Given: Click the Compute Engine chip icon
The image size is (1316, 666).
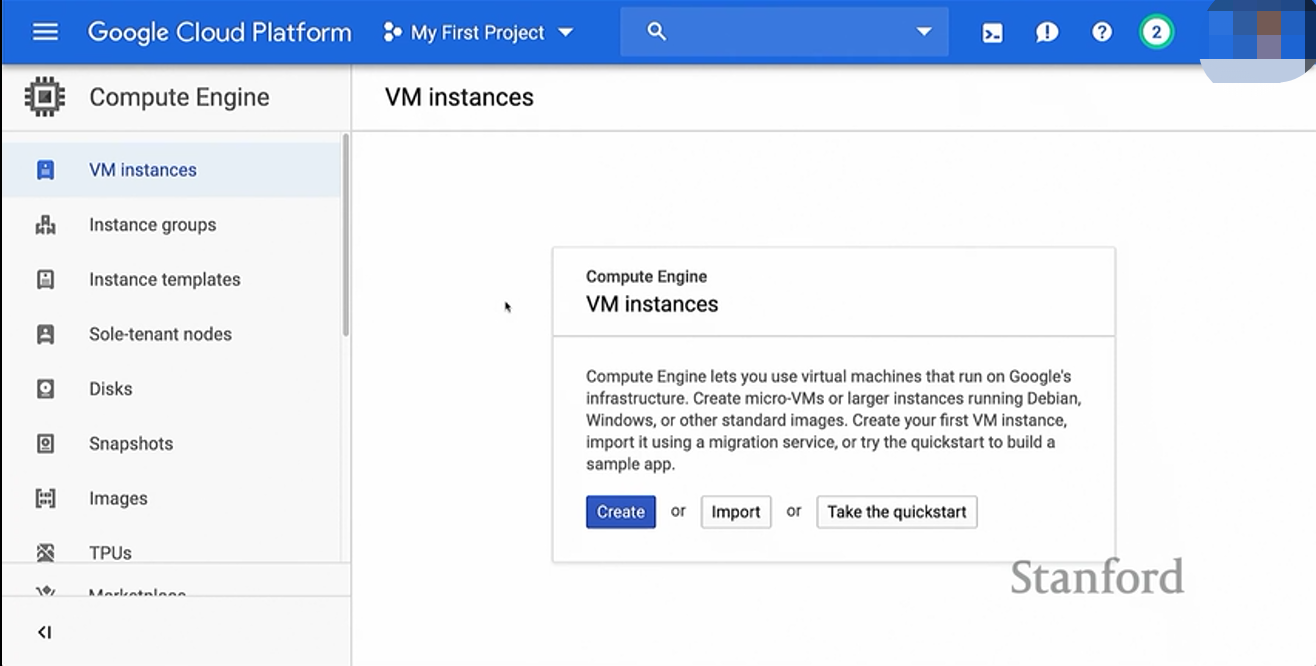Looking at the screenshot, I should (x=45, y=97).
